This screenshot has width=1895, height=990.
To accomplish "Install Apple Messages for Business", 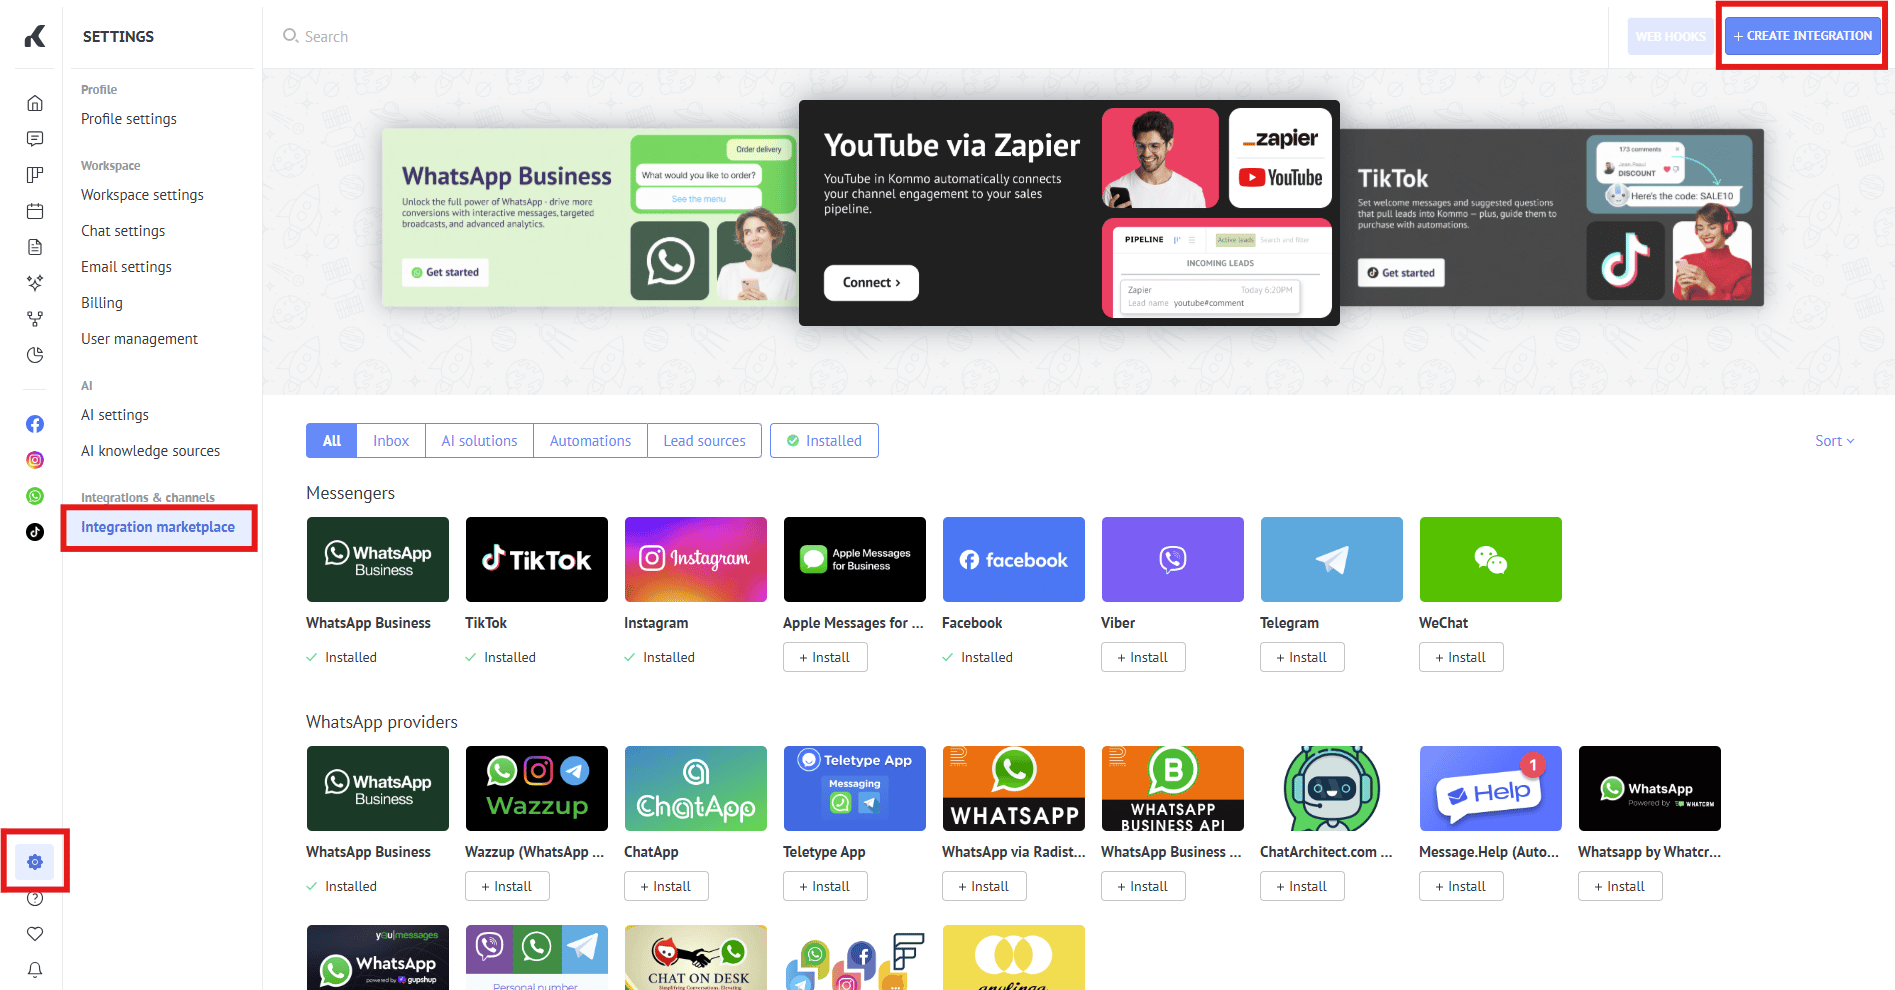I will pyautogui.click(x=825, y=657).
